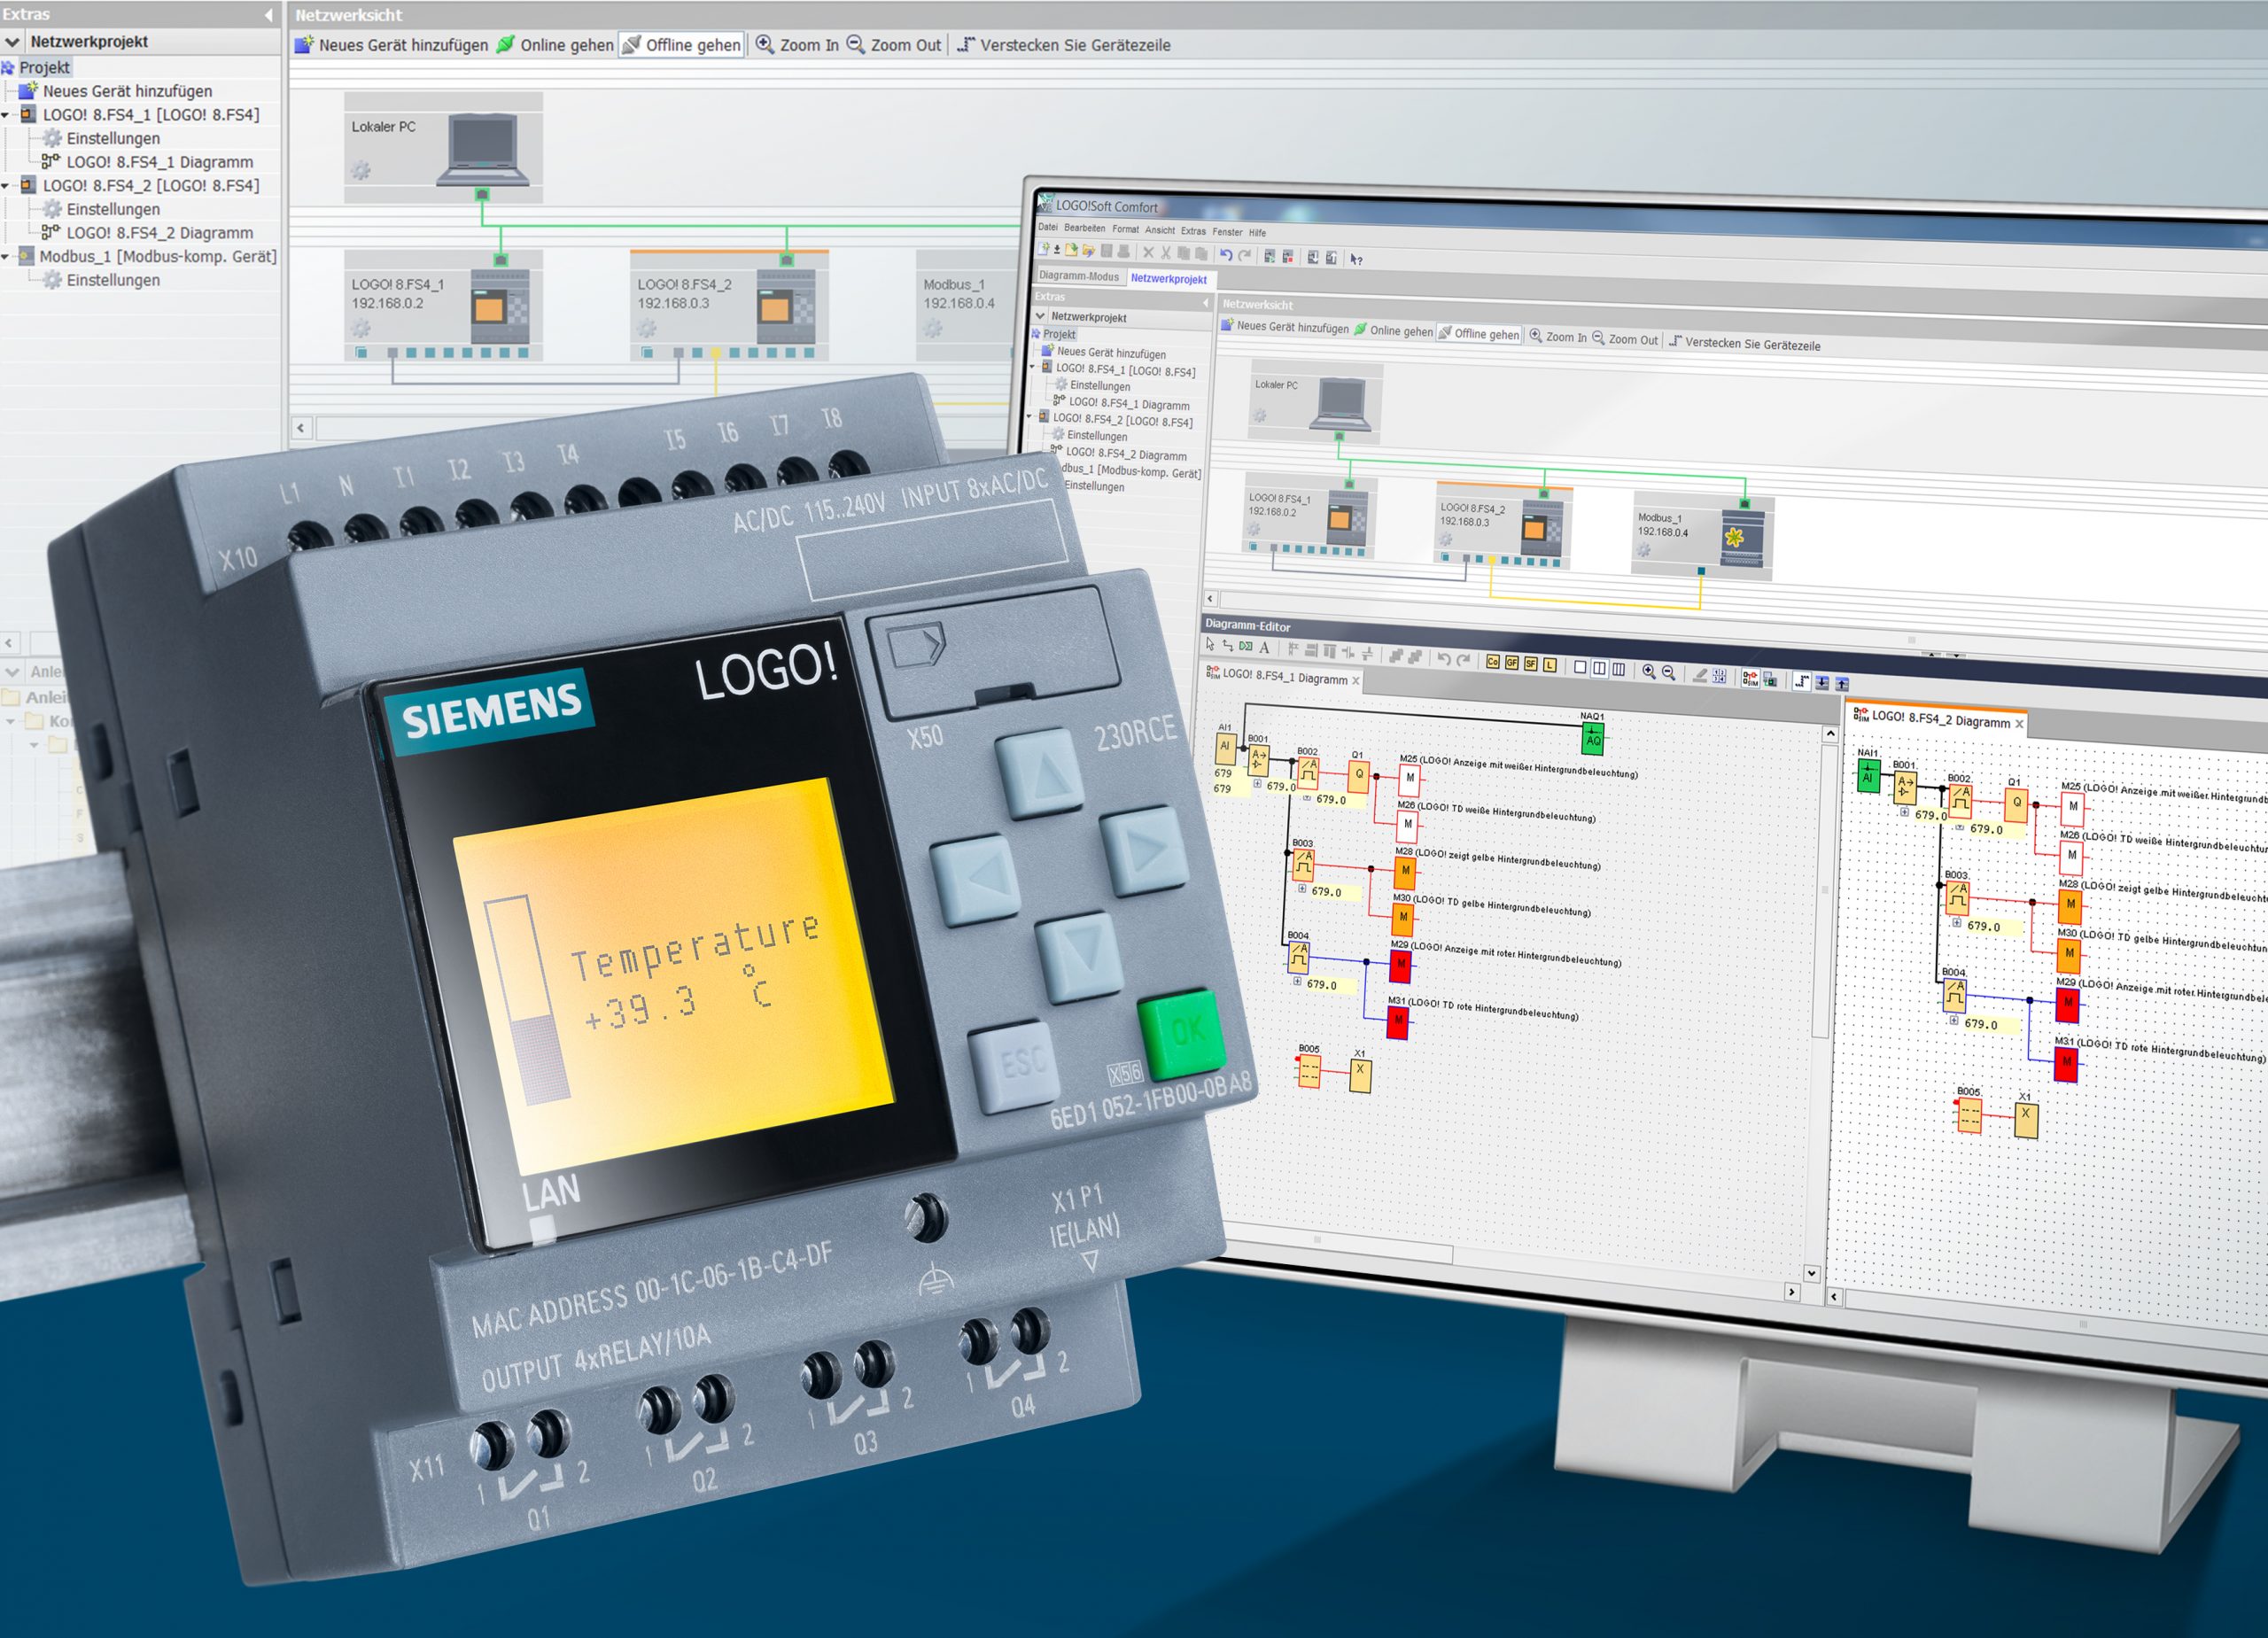Toggle the two-pane layout icon in Diagramm-Editor toolbar
Viewport: 2268px width, 1638px height.
click(1599, 668)
